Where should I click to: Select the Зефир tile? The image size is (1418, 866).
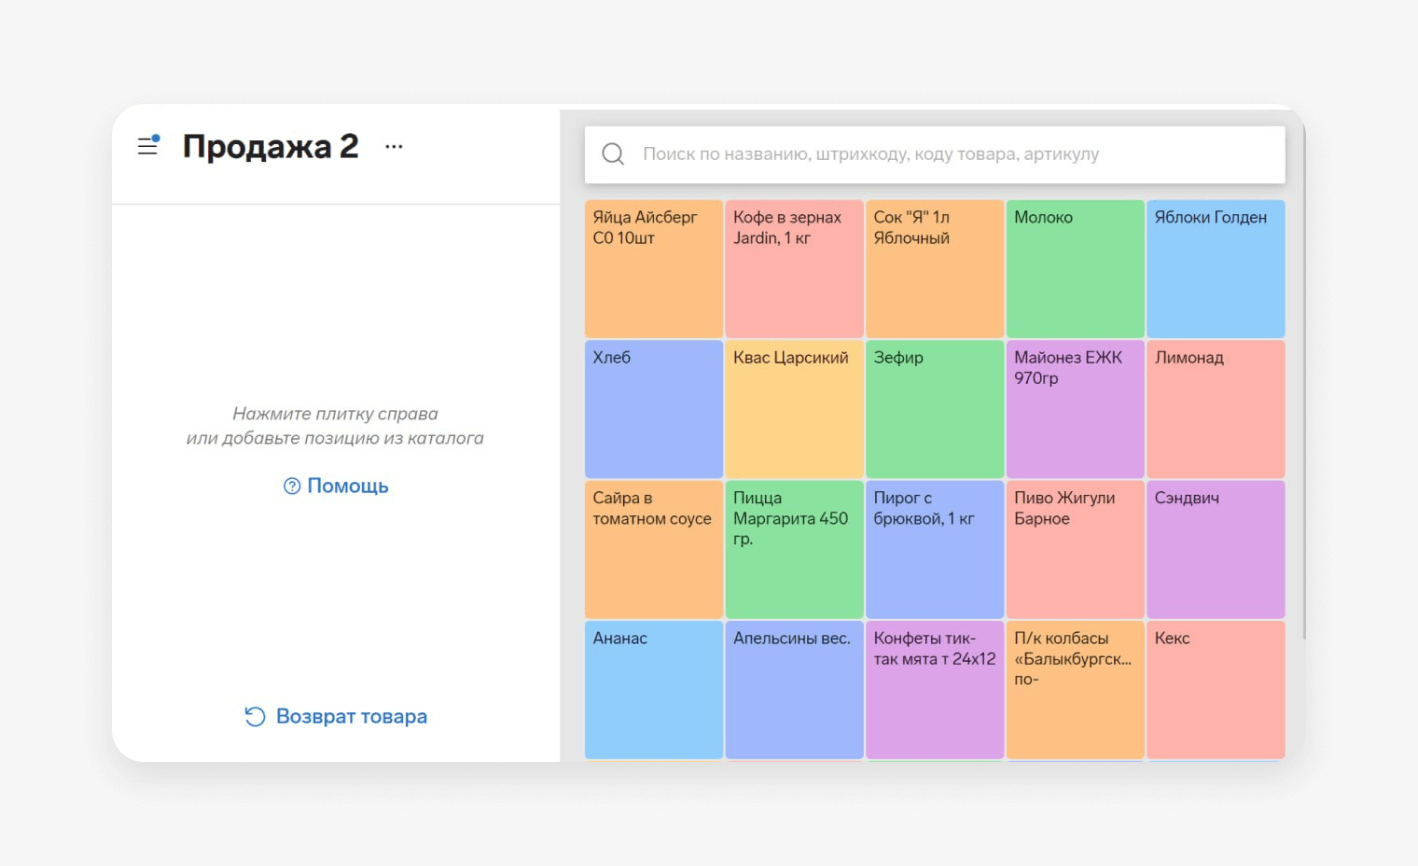coord(935,409)
